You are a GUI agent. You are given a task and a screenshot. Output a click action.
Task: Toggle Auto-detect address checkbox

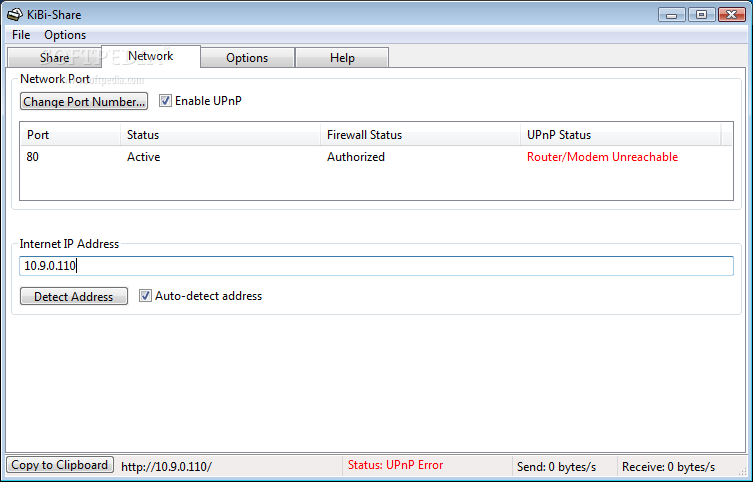(x=145, y=296)
